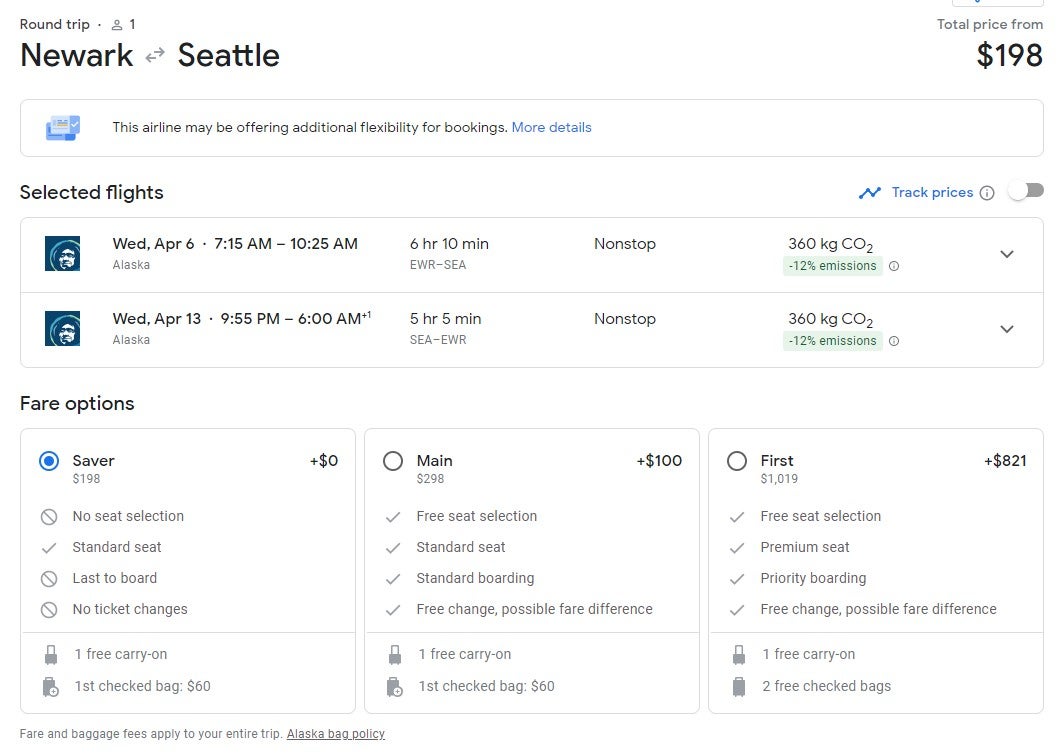This screenshot has height=756, width=1062.
Task: Expand the Wed, Apr 6 flight details
Action: point(1007,254)
